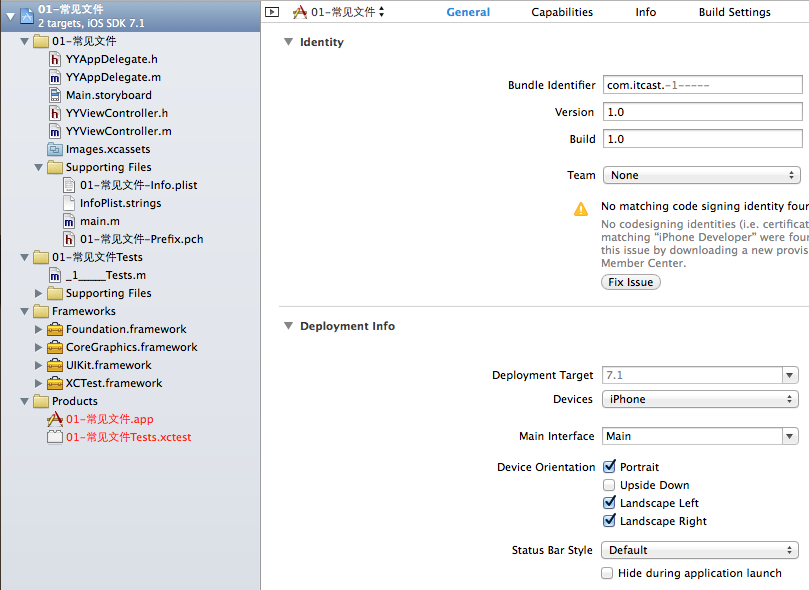
Task: Click the YYViewController.h header icon
Action: click(55, 113)
